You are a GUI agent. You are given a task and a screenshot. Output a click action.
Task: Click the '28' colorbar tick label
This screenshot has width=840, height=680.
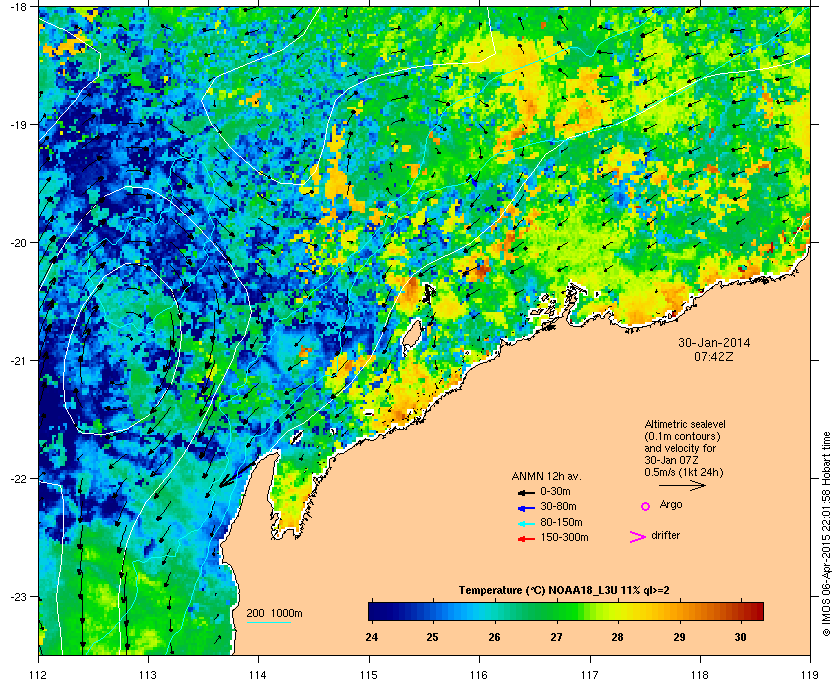618,637
